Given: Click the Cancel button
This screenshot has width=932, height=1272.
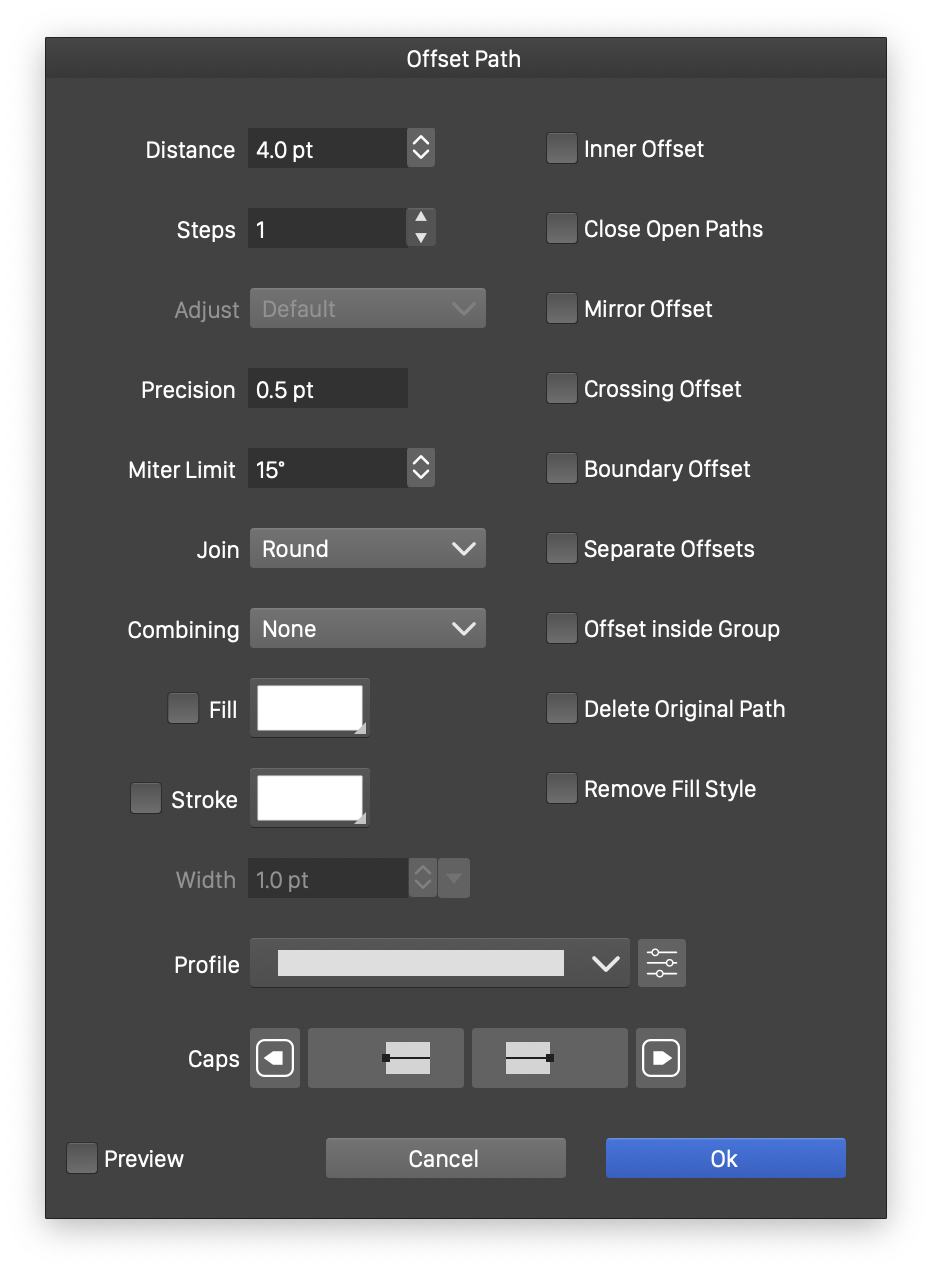Looking at the screenshot, I should [445, 1158].
